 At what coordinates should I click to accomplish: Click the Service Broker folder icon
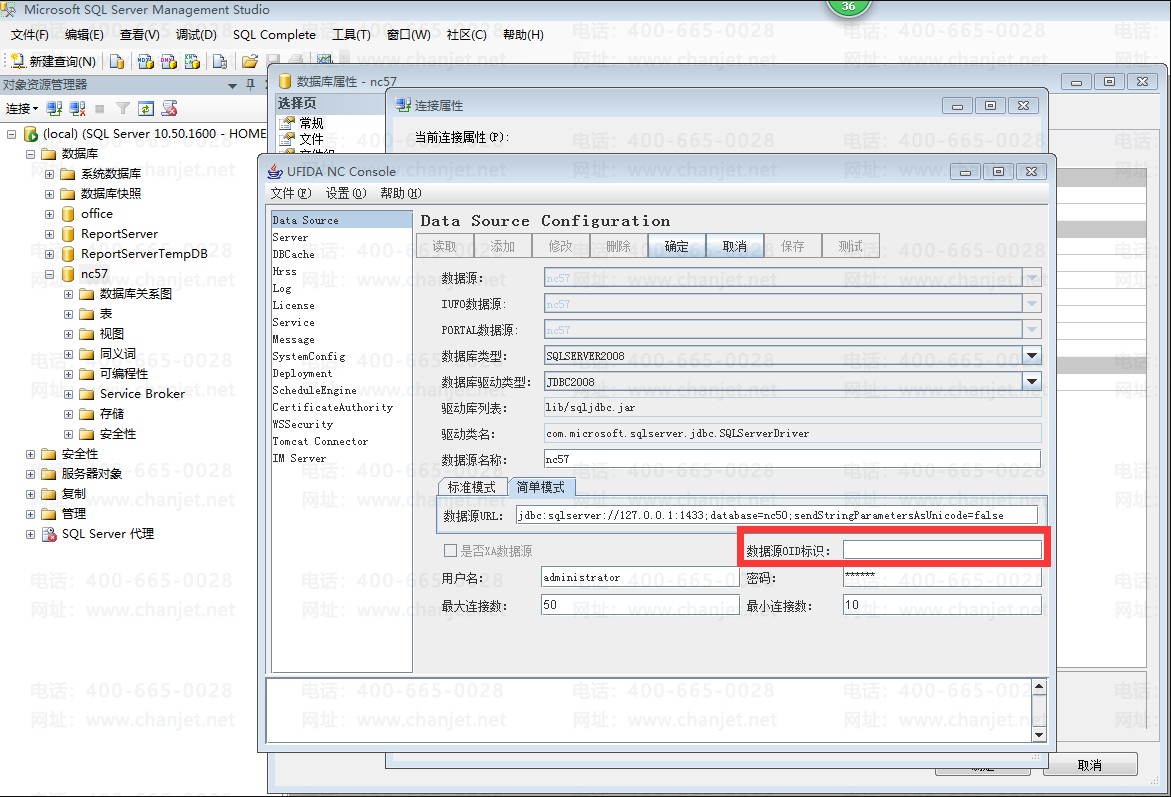[87, 394]
